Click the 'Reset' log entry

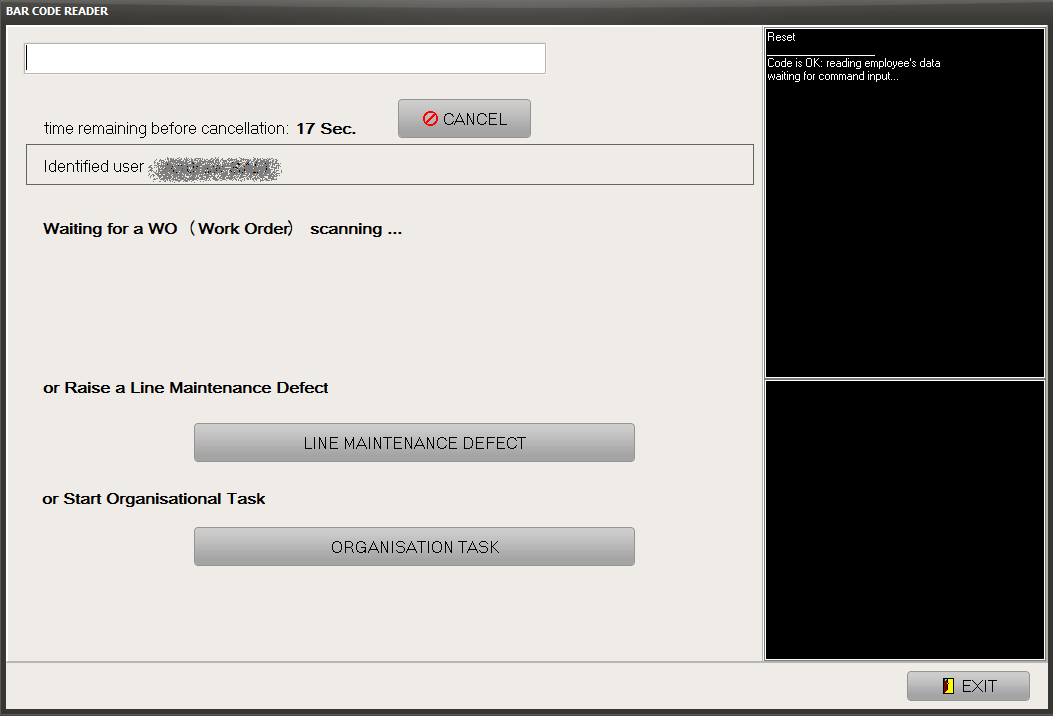click(x=781, y=37)
